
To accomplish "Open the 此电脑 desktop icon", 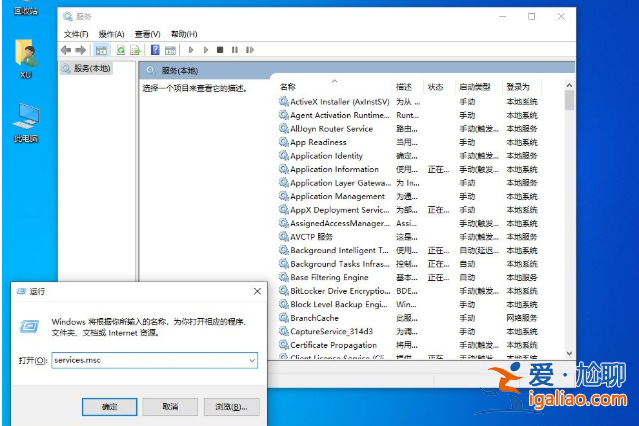I will (26, 123).
